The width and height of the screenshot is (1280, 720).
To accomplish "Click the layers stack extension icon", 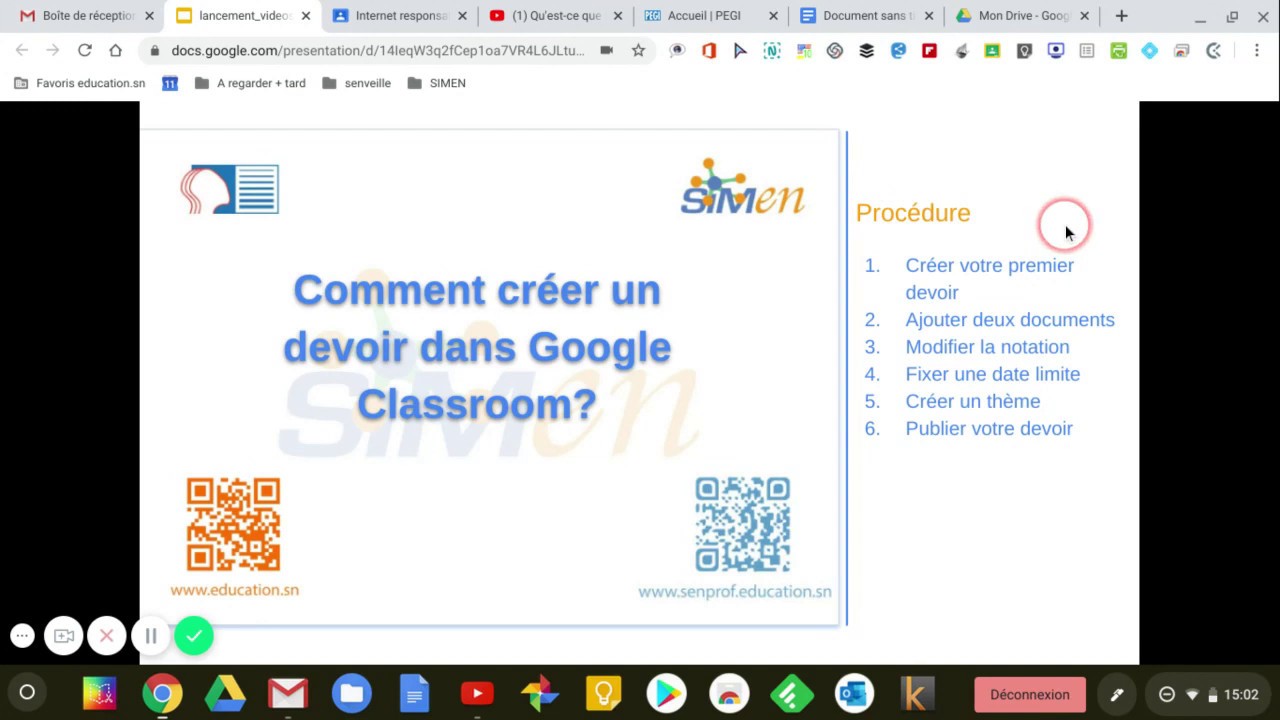I will point(867,51).
